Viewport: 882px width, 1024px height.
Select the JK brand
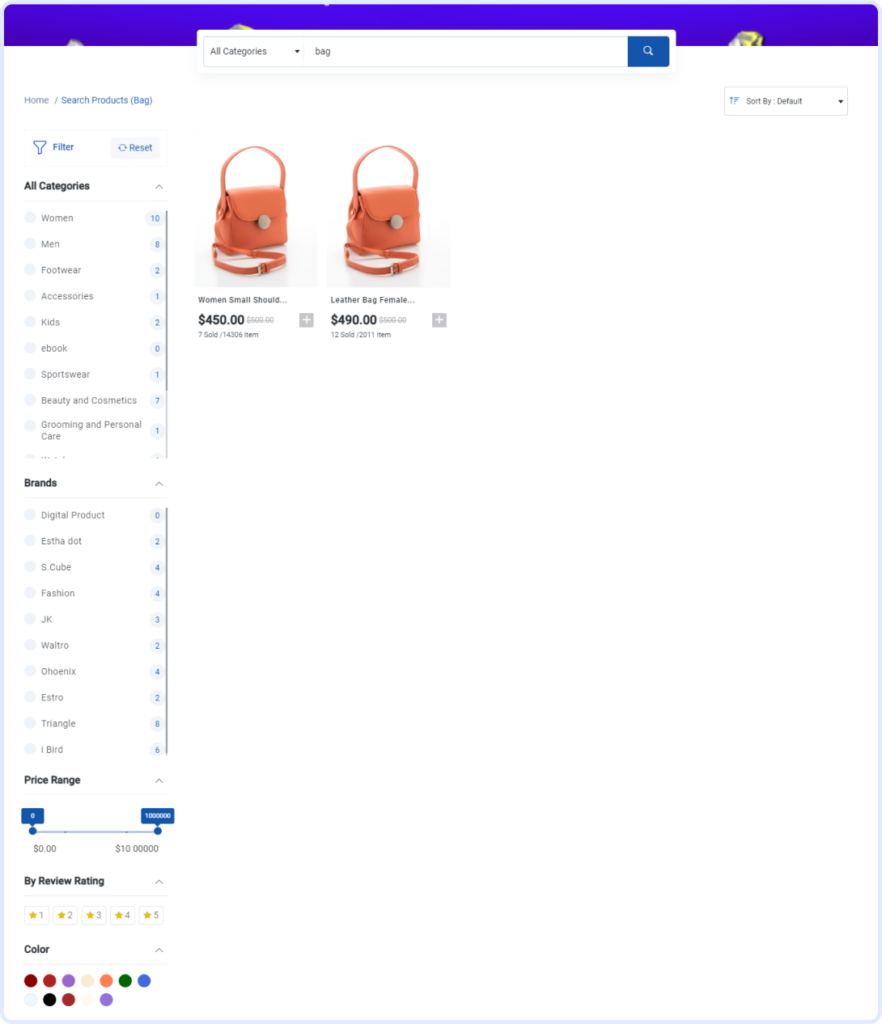(x=30, y=619)
